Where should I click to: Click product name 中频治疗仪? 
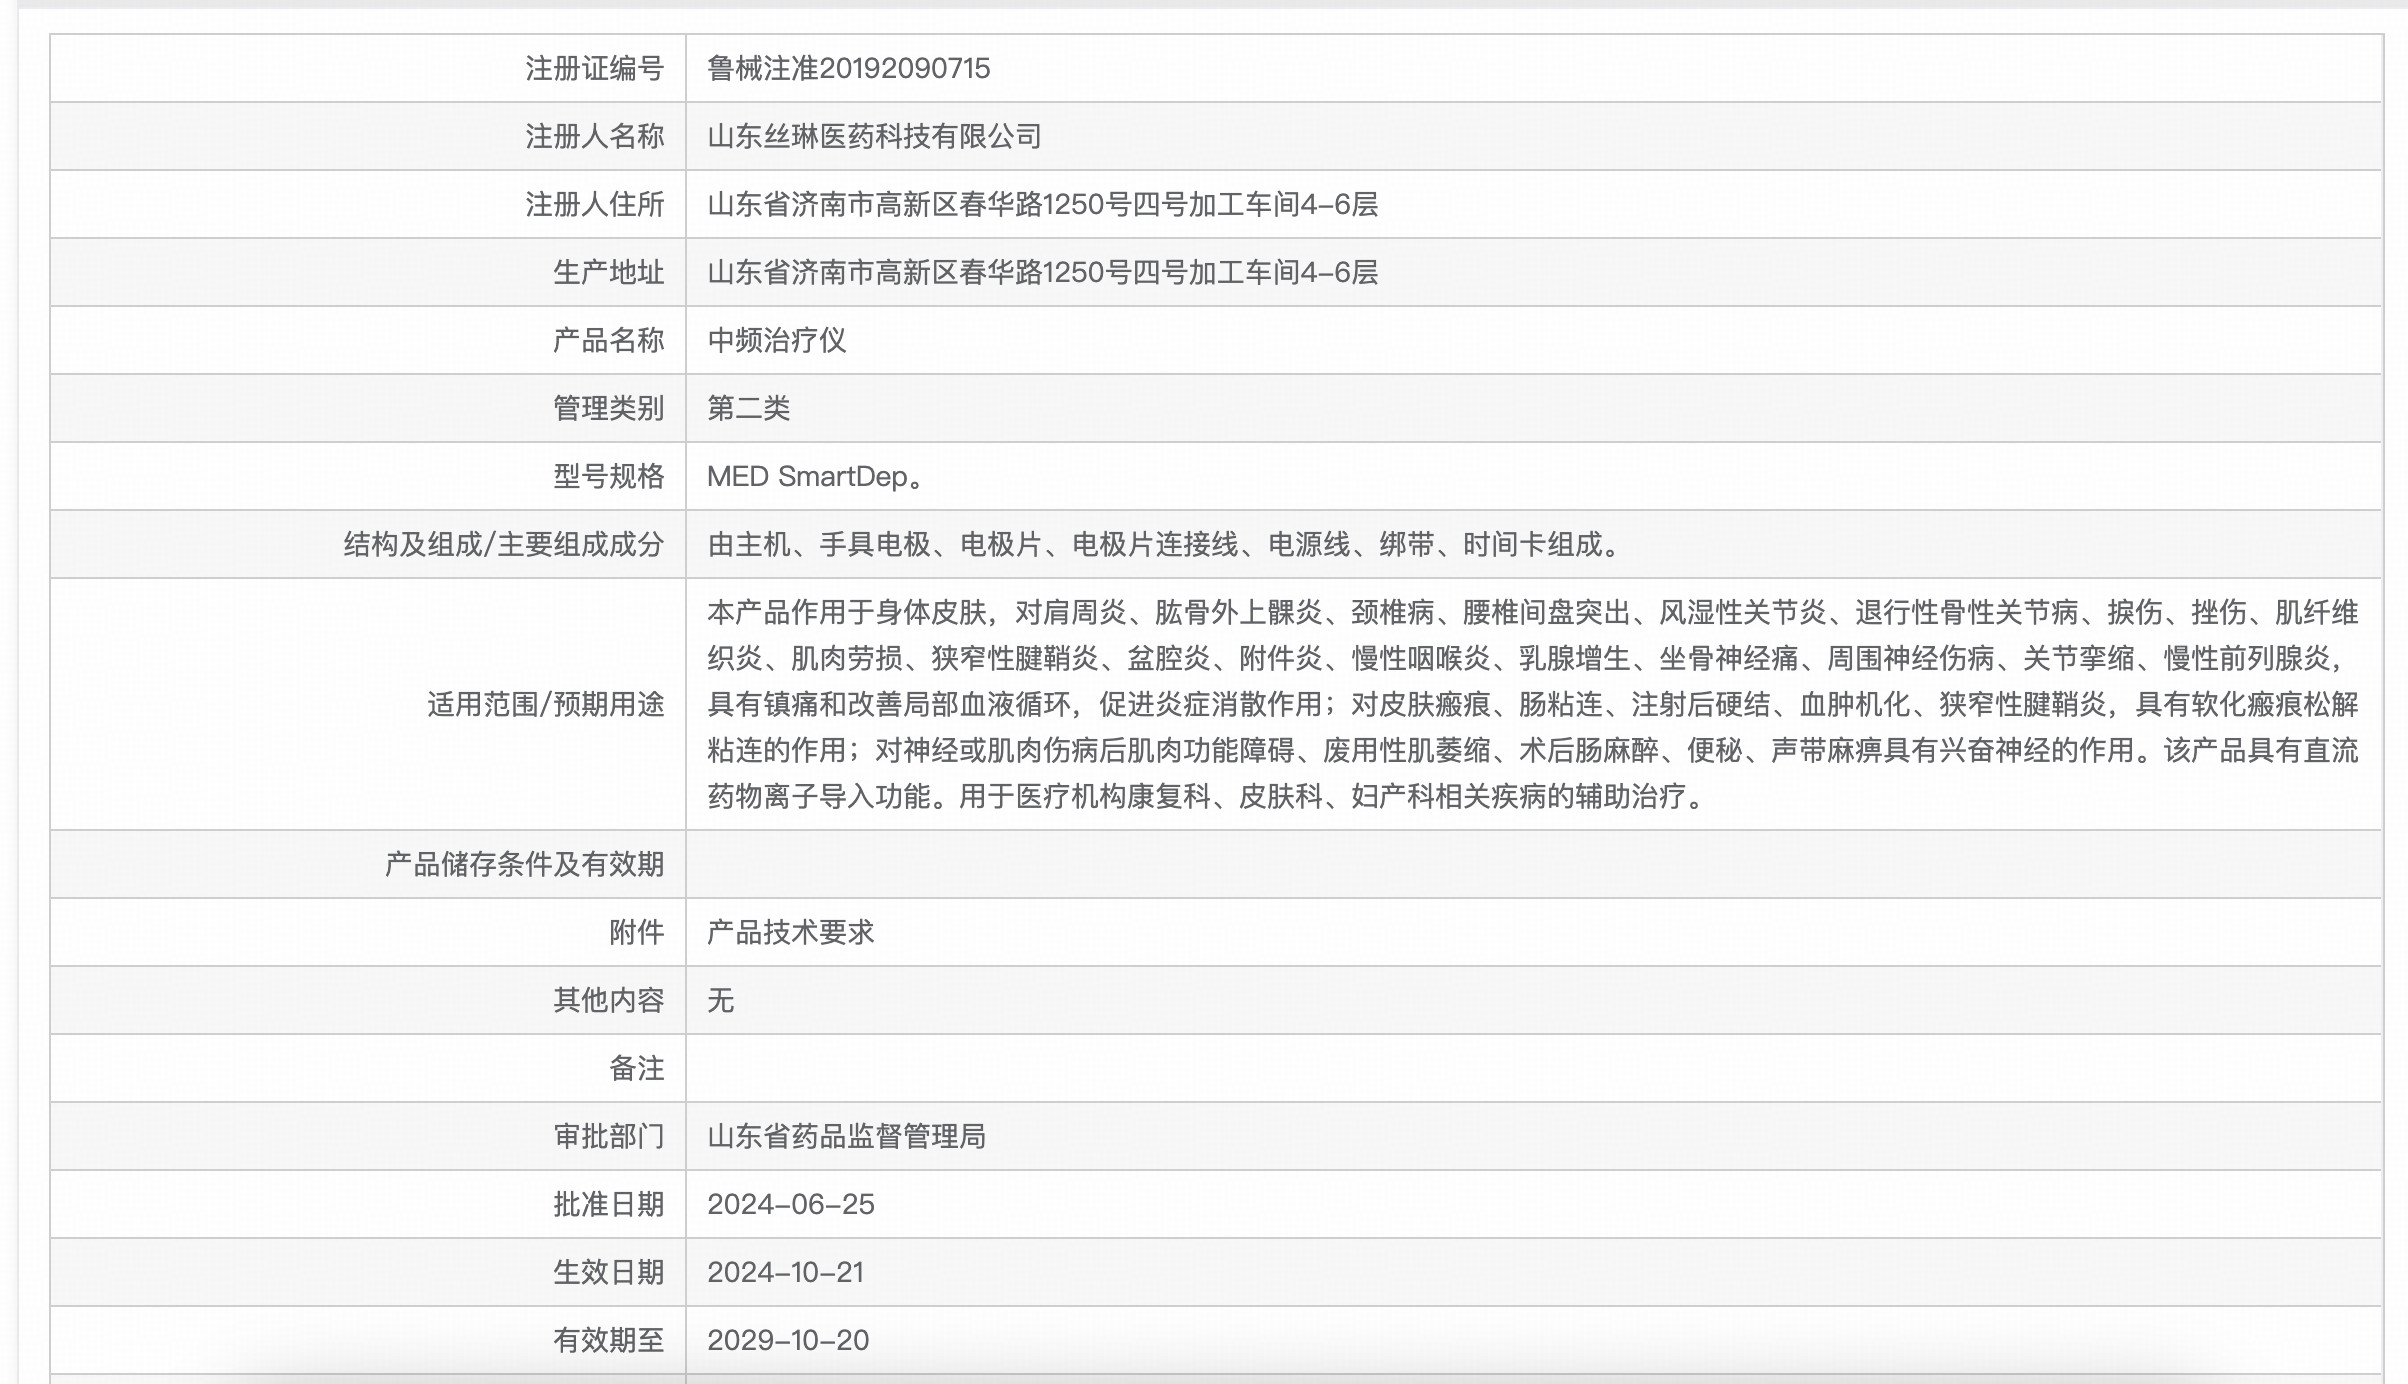pyautogui.click(x=776, y=340)
